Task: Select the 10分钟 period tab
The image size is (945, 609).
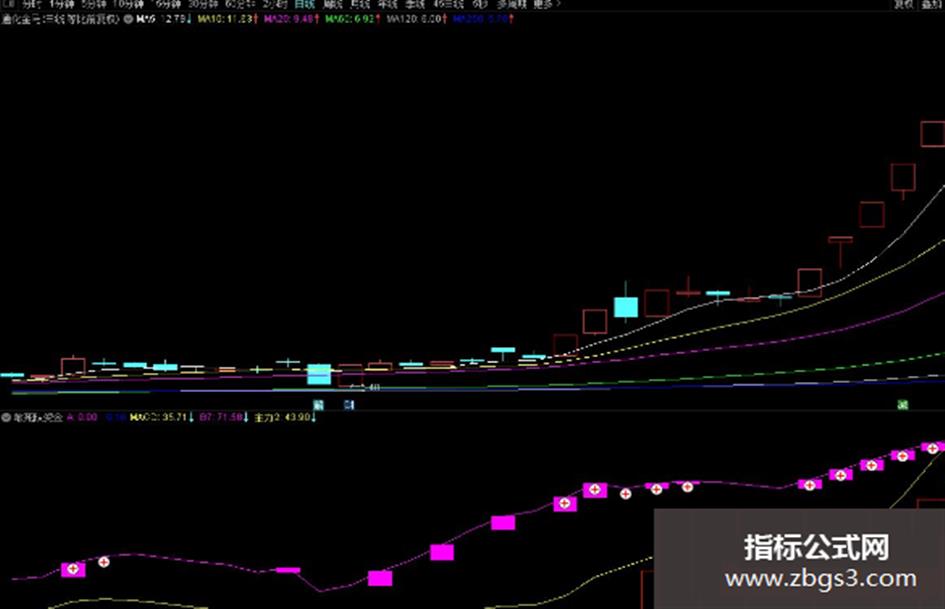Action: (128, 4)
